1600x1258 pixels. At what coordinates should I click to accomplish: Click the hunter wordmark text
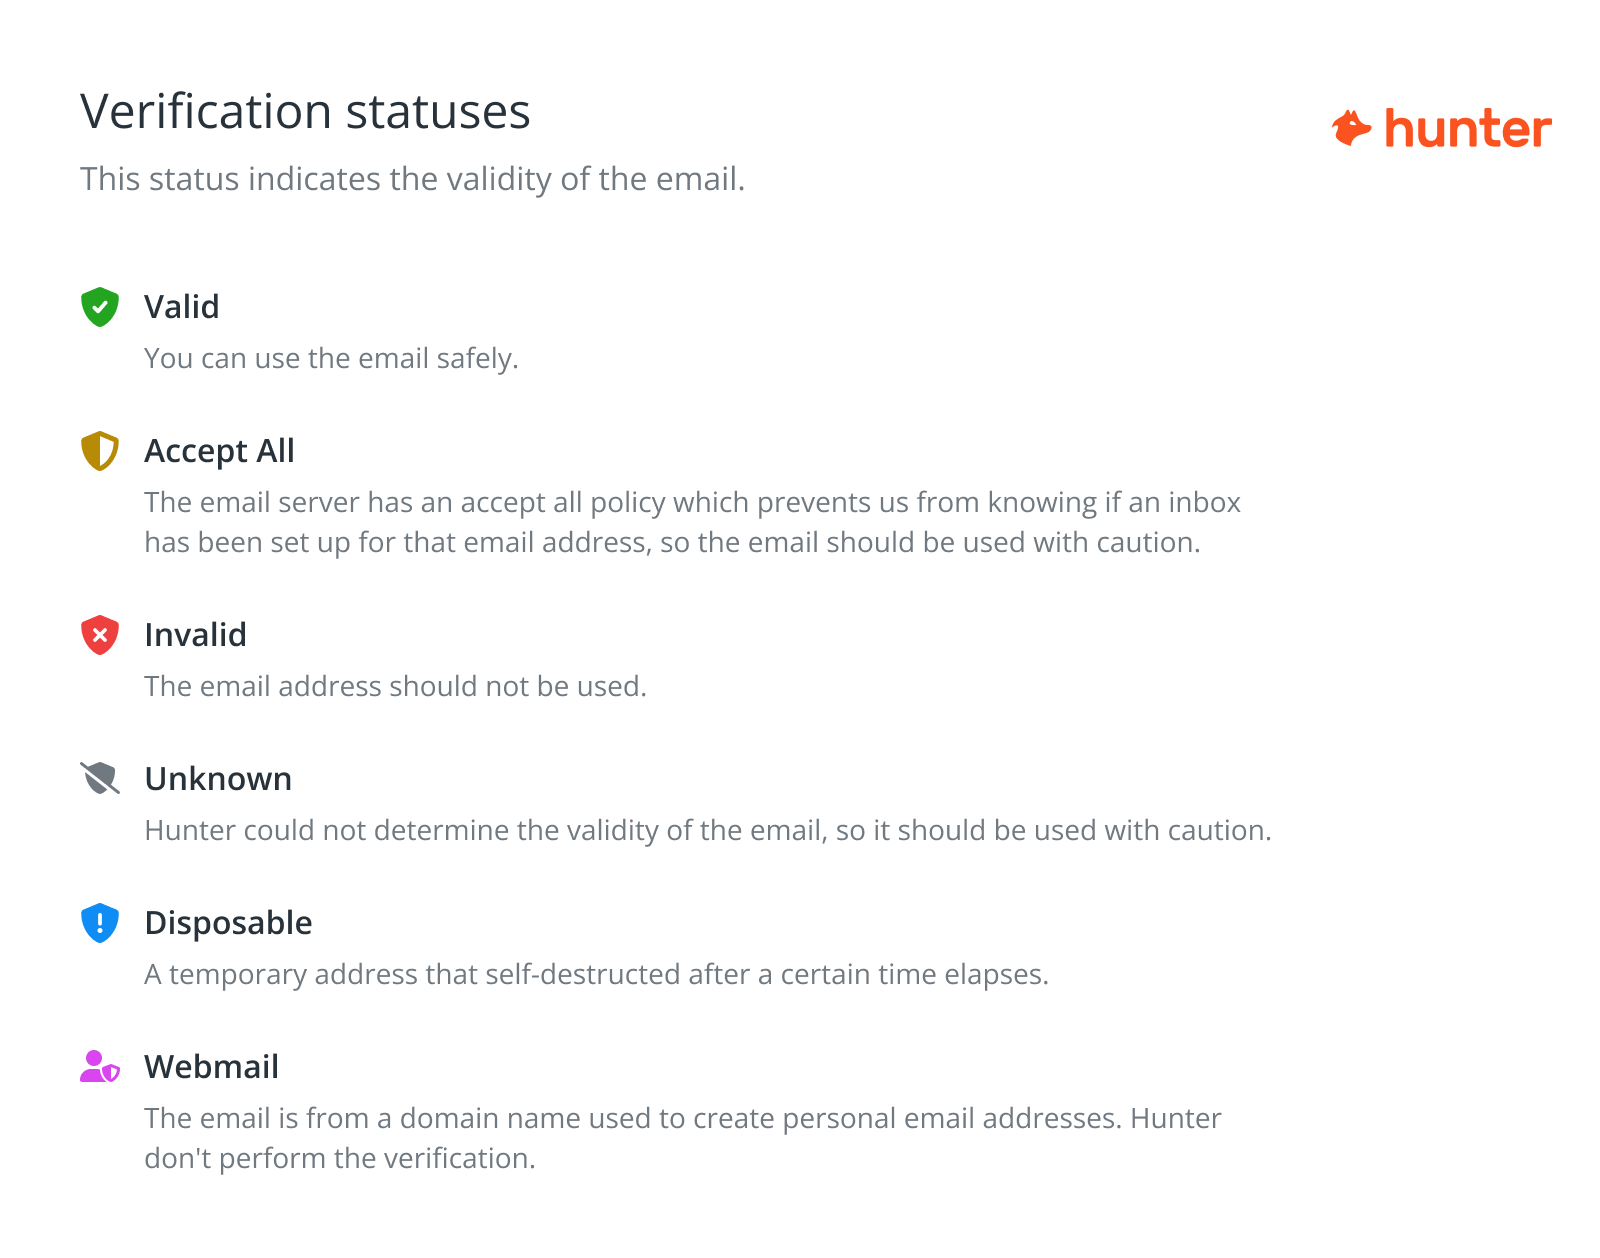(1468, 129)
